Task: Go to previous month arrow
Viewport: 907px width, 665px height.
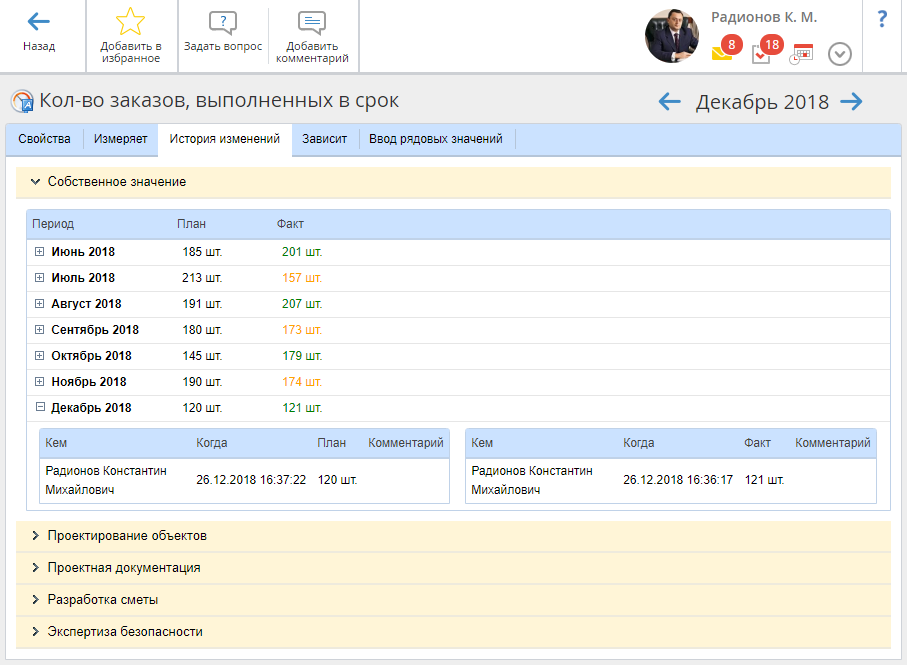Action: point(669,101)
